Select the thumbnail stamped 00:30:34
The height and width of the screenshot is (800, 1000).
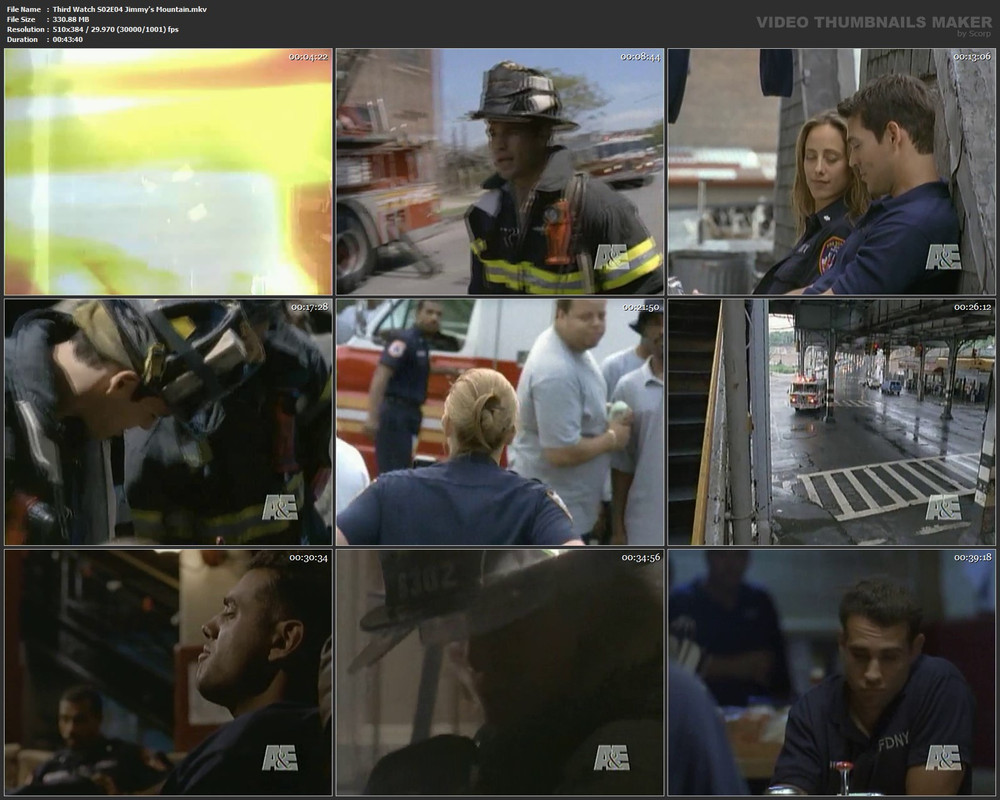coord(168,673)
